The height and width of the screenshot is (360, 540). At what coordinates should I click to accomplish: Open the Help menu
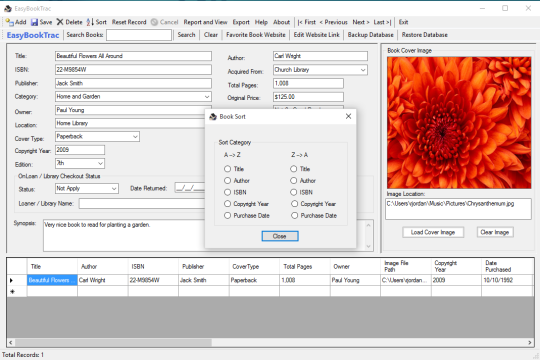[x=261, y=22]
